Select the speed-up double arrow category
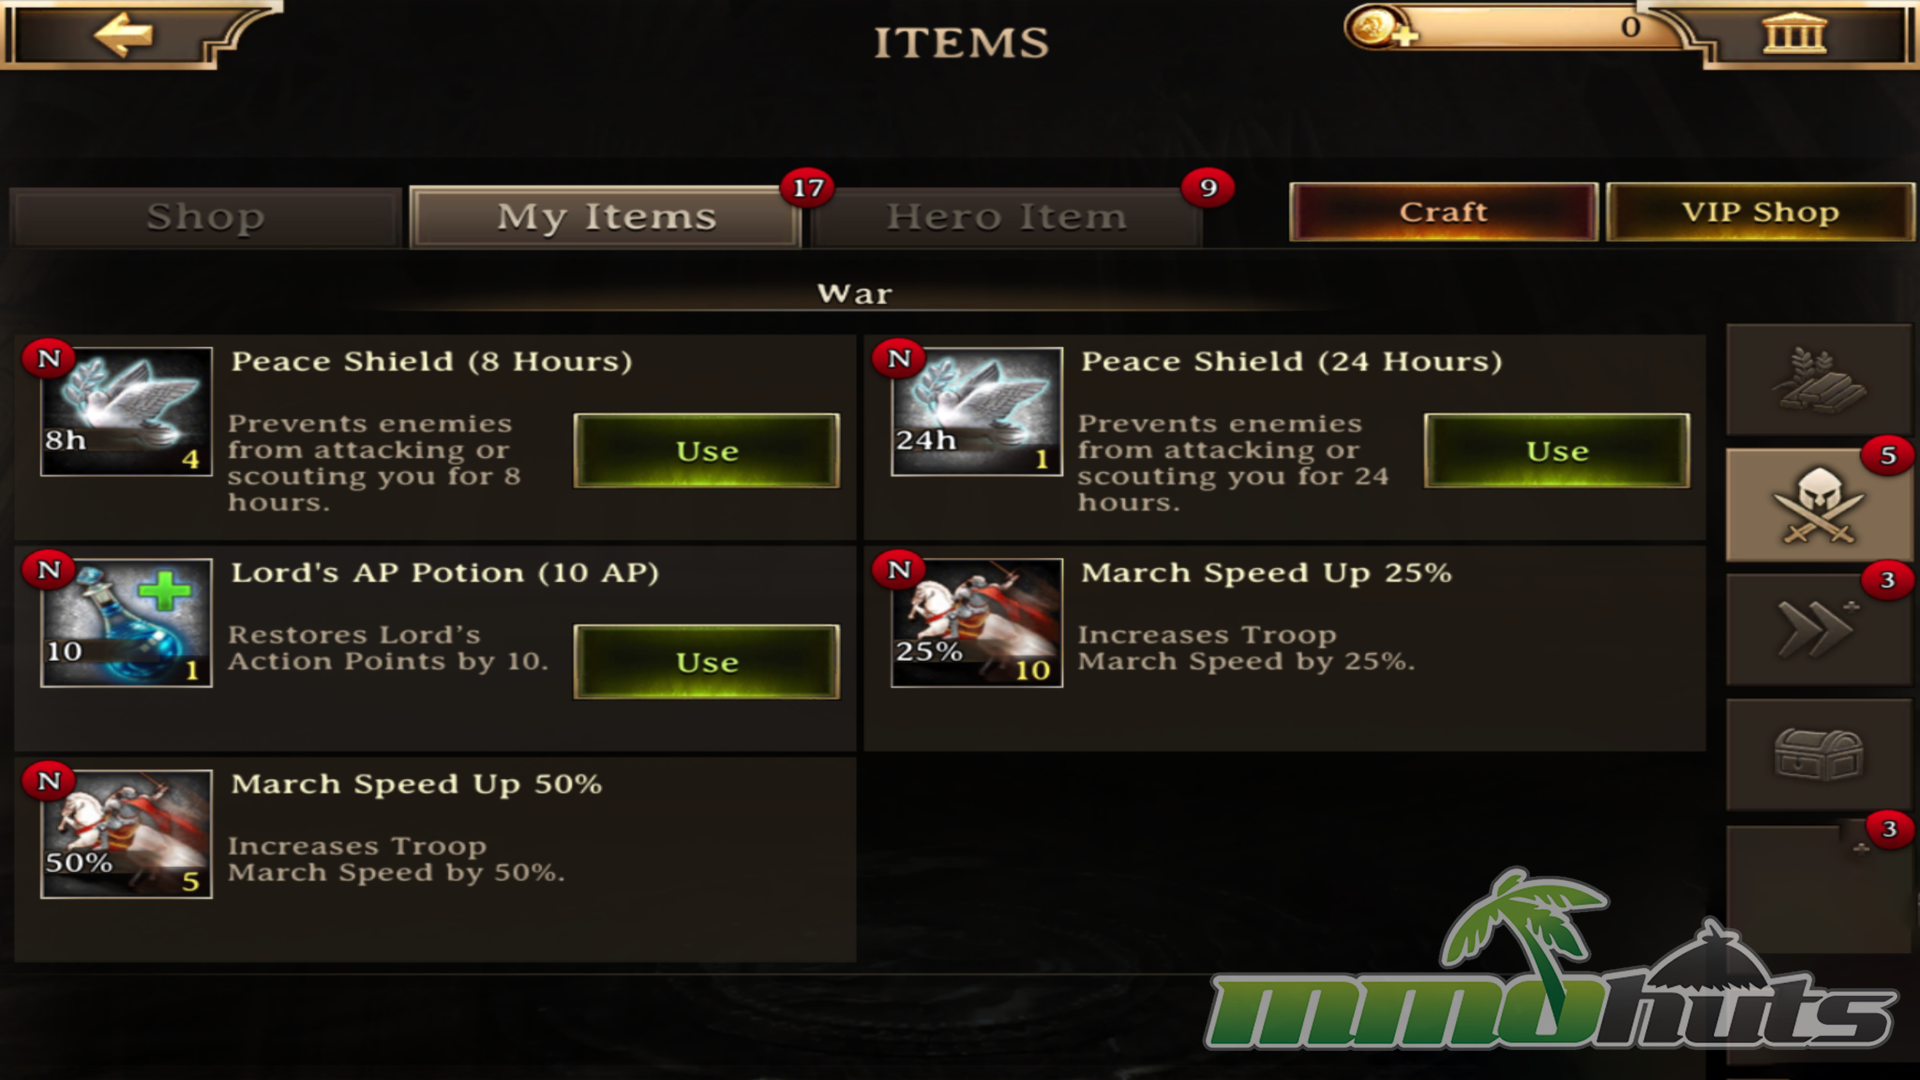Screen dimensions: 1920x1080 tap(1819, 630)
